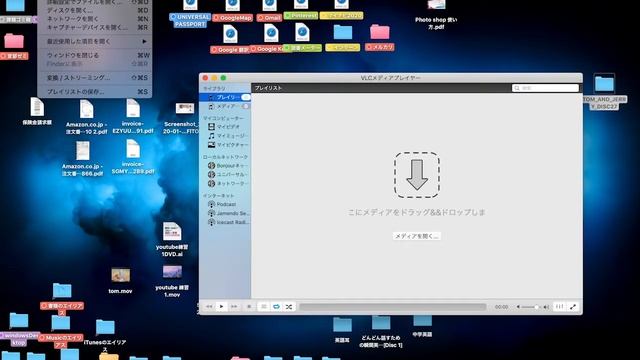
Task: Select メディアライブラリ item in VLC sidebar
Action: 225,106
